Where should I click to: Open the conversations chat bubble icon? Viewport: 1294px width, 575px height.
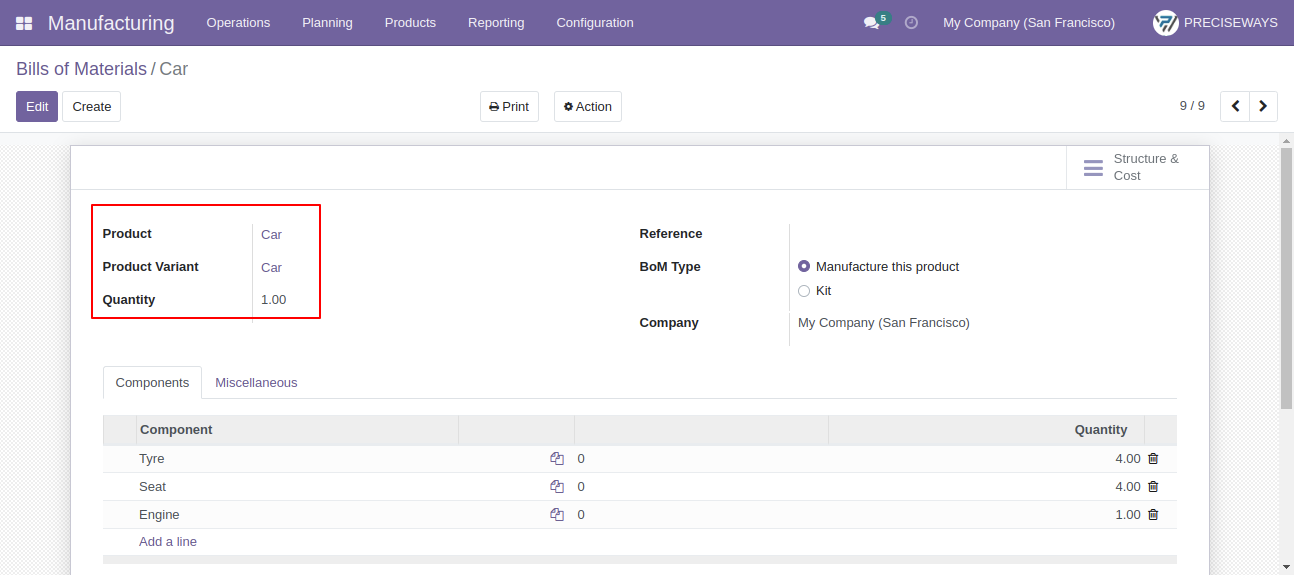[871, 23]
